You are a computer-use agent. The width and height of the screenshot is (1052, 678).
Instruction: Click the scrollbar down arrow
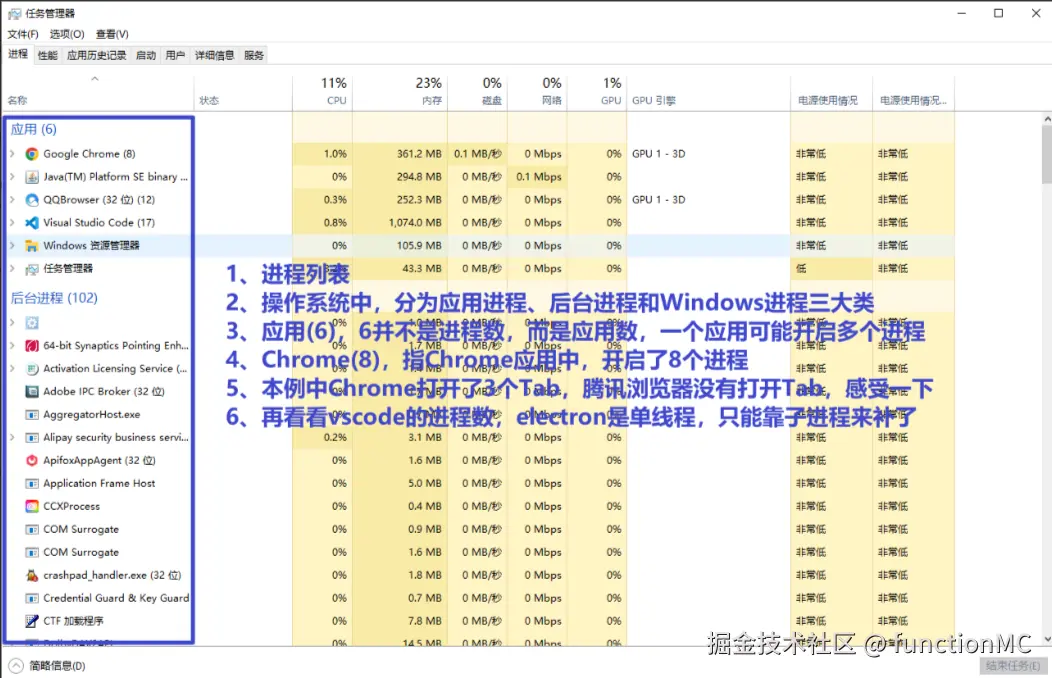(1047, 640)
